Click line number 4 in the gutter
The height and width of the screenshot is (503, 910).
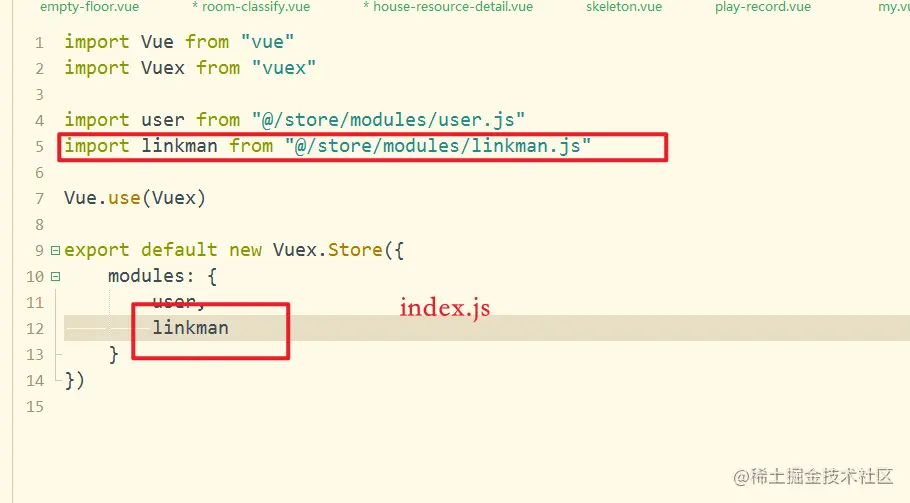[x=39, y=121]
